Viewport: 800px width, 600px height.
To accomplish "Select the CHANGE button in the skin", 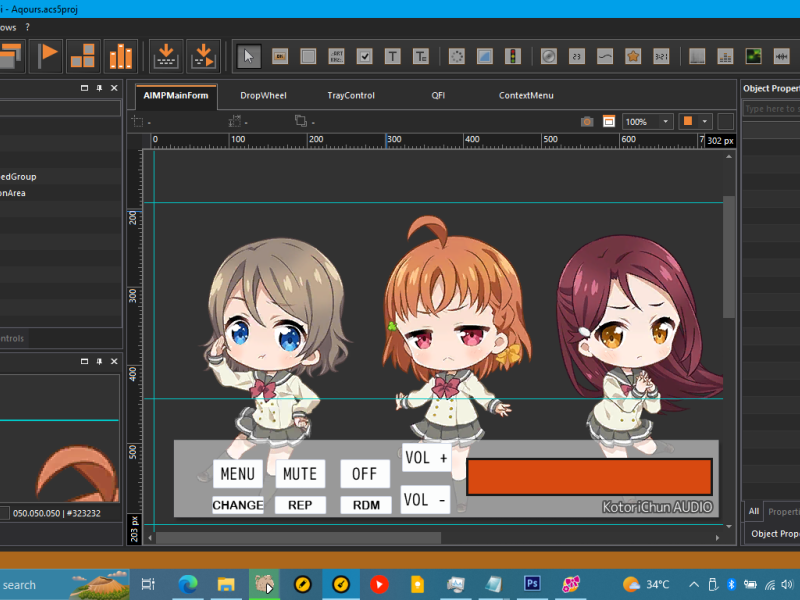I will point(238,505).
